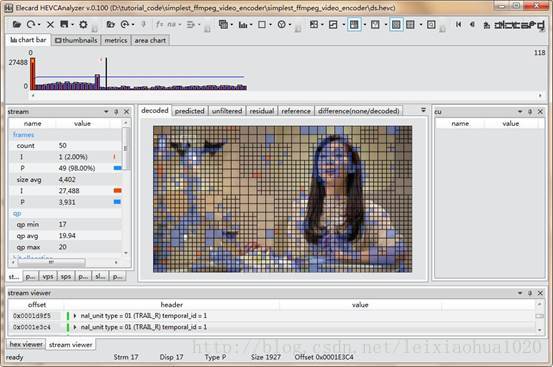Open dropdown arrow beside the bar chart icon
Screen dimensions: 553x367
pos(251,25)
